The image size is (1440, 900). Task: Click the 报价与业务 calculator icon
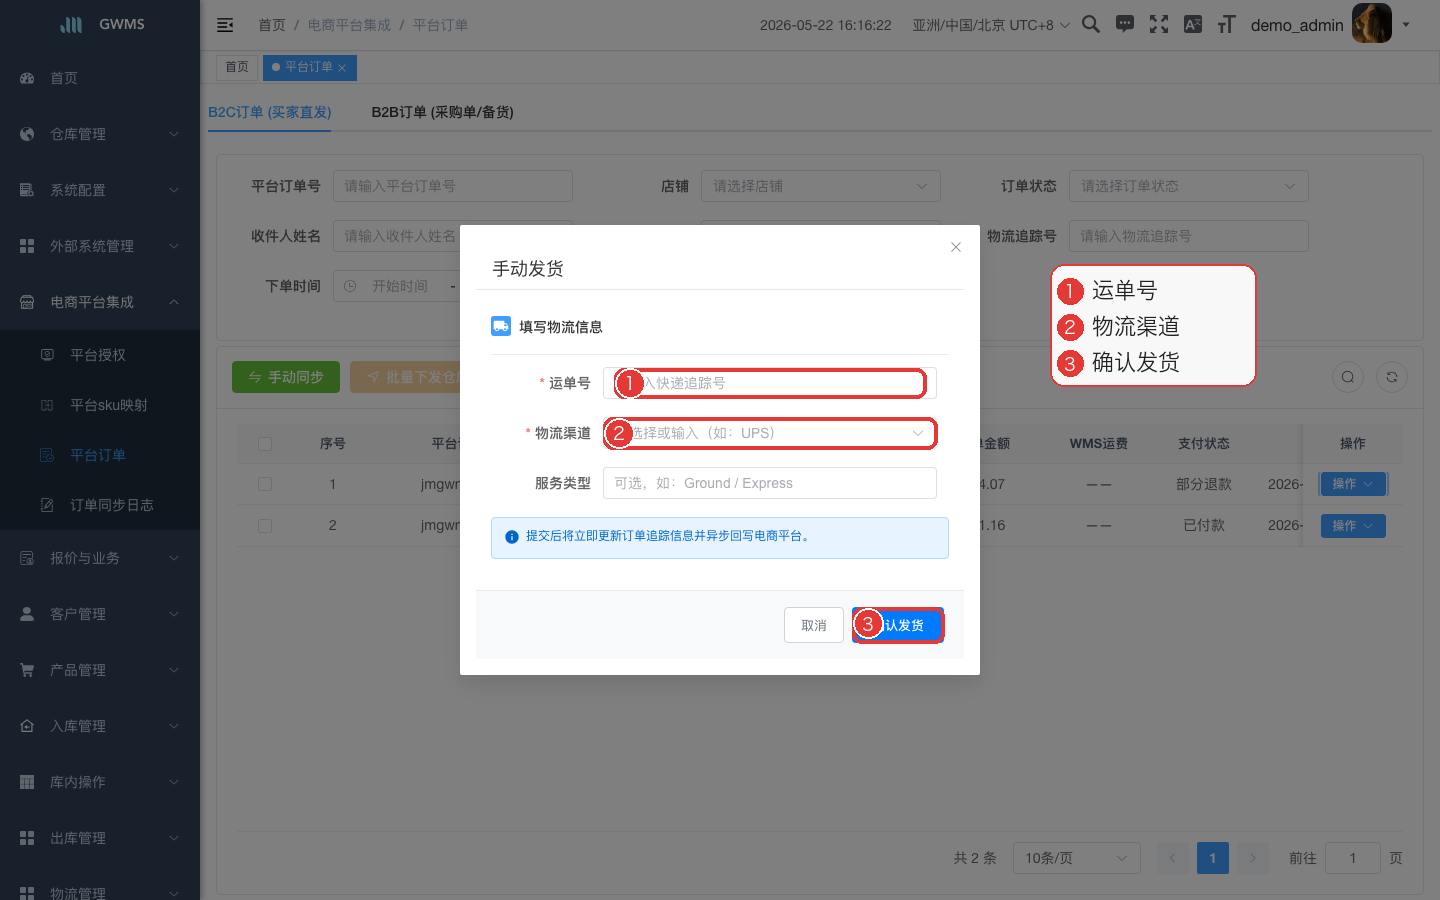tap(27, 558)
